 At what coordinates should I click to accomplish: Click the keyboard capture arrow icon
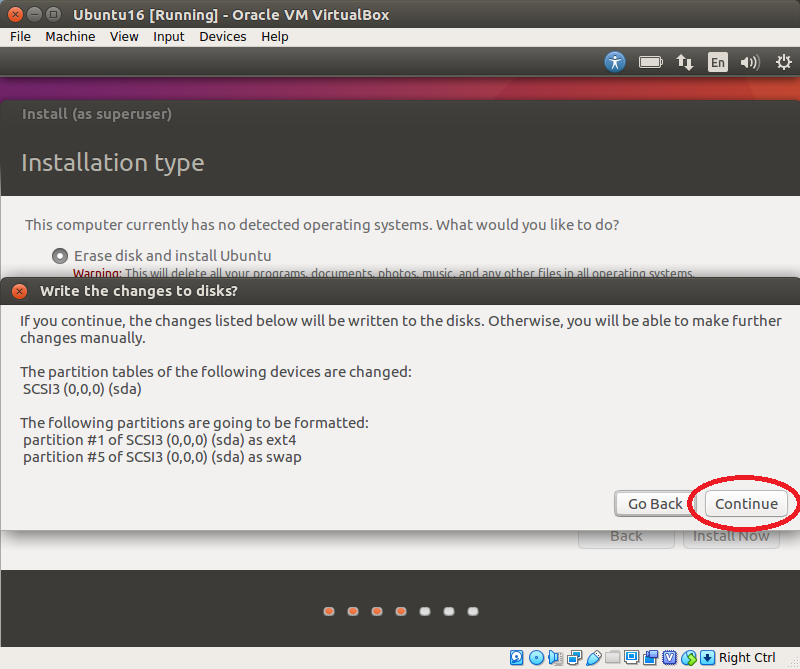pyautogui.click(x=707, y=658)
